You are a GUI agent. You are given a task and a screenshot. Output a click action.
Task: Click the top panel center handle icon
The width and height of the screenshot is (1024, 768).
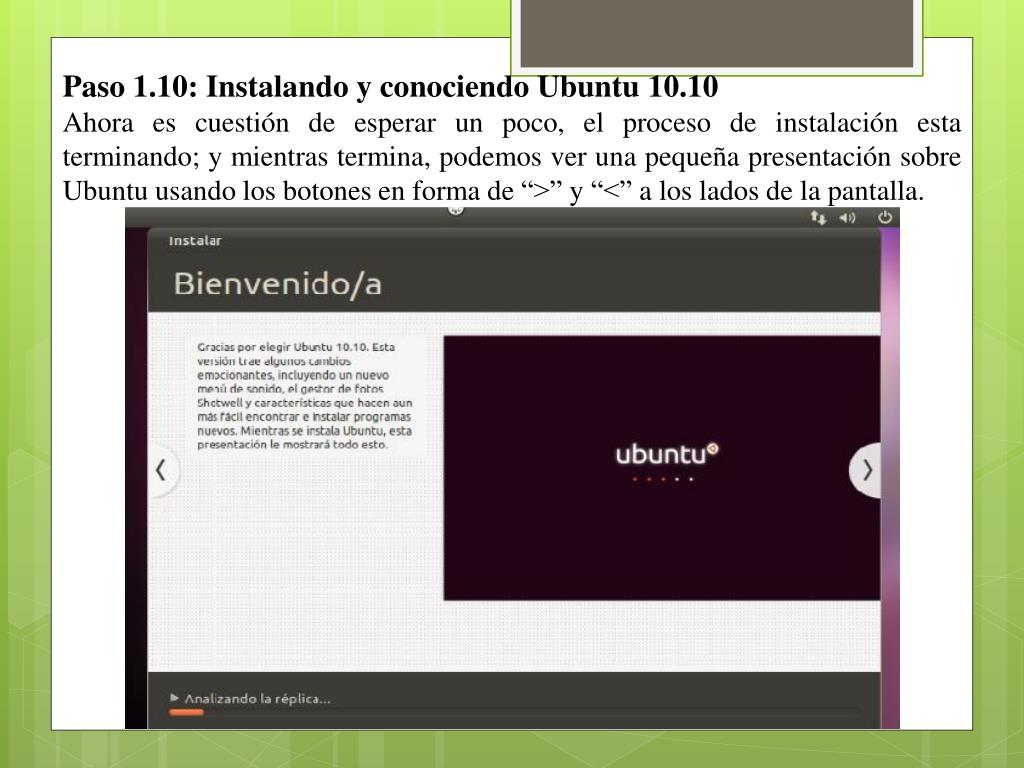tap(456, 210)
